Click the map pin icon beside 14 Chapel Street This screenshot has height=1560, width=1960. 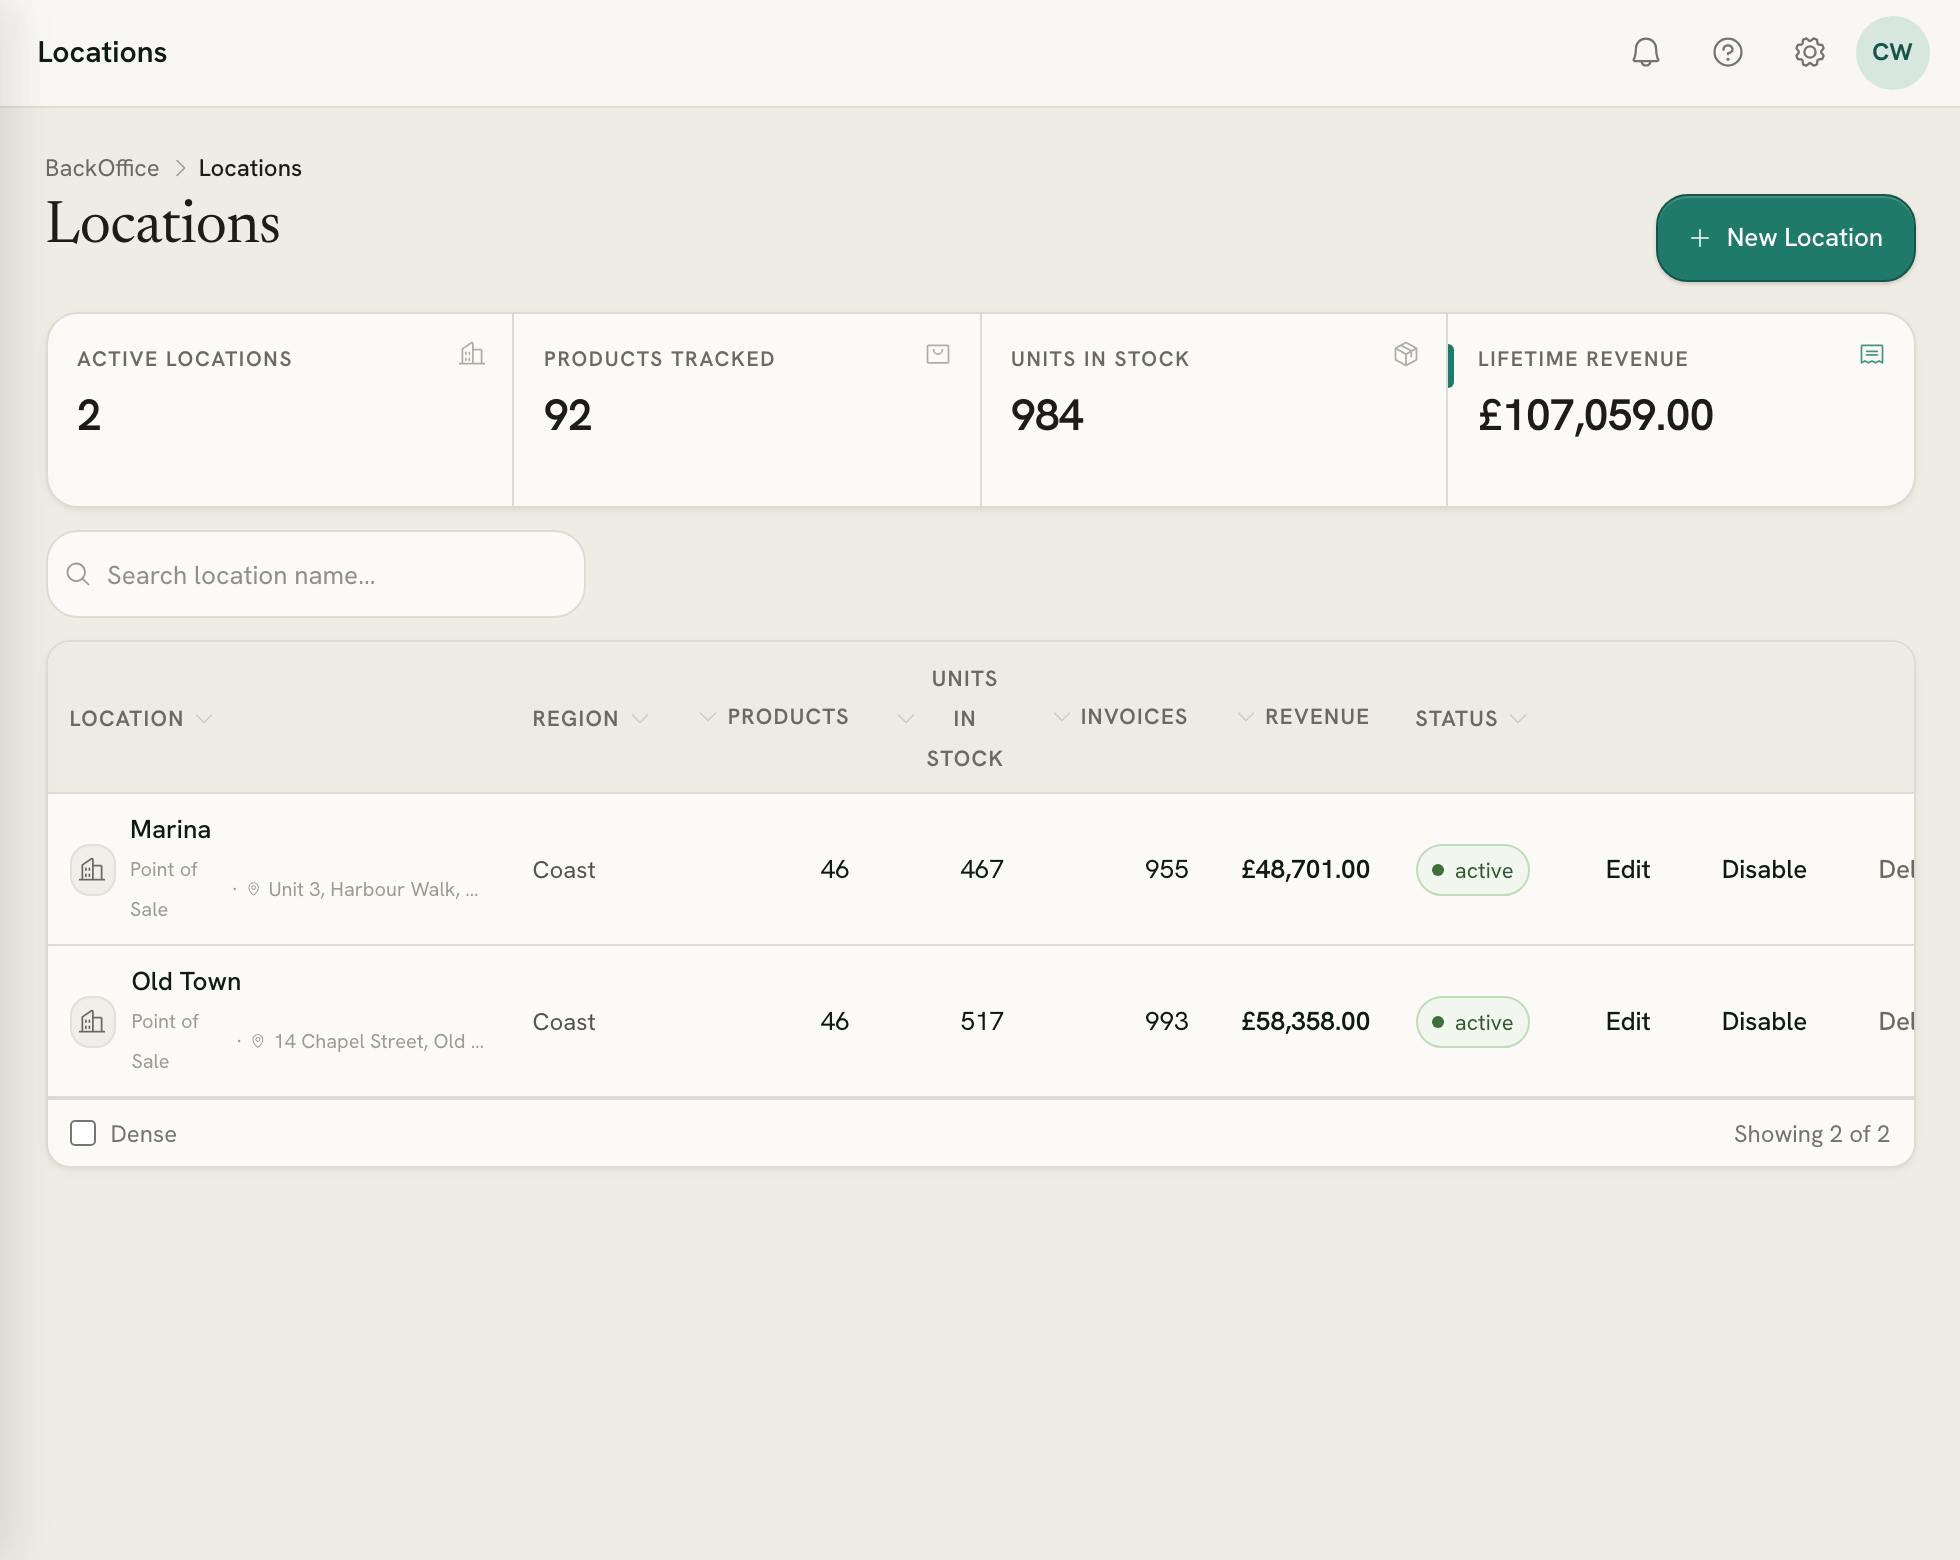pos(258,1041)
